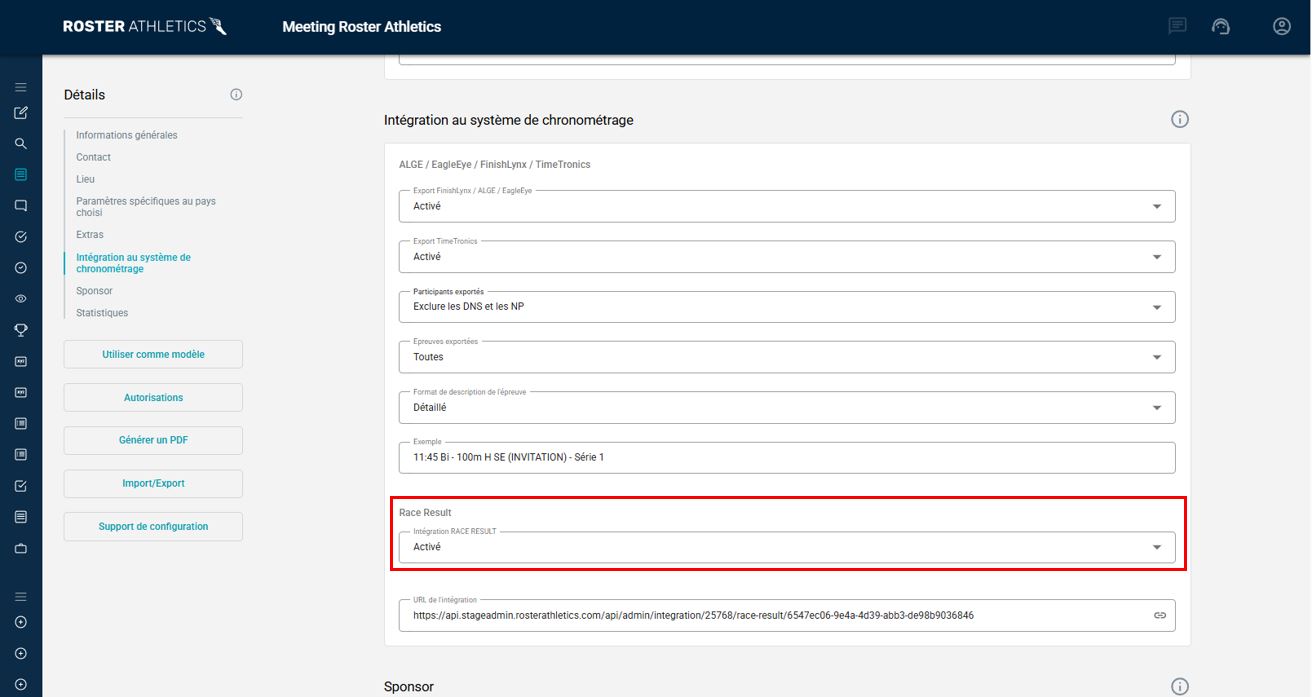
Task: Click Utiliser comme modèle button
Action: pyautogui.click(x=153, y=354)
